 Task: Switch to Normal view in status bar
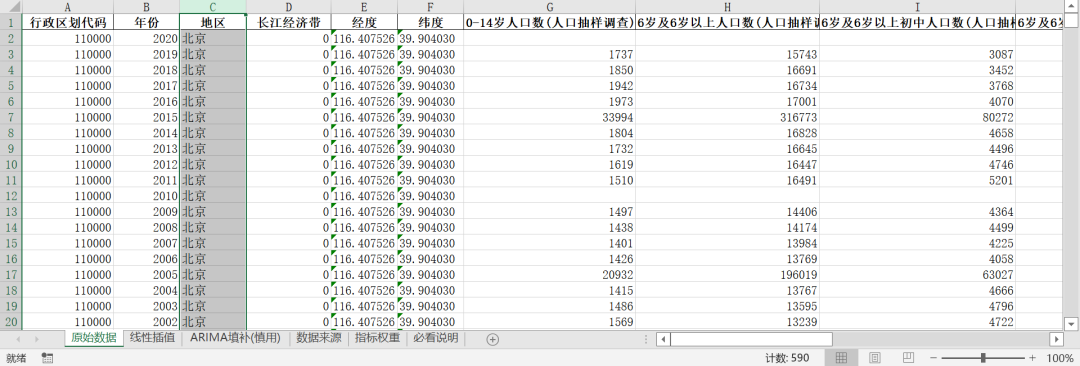point(840,358)
